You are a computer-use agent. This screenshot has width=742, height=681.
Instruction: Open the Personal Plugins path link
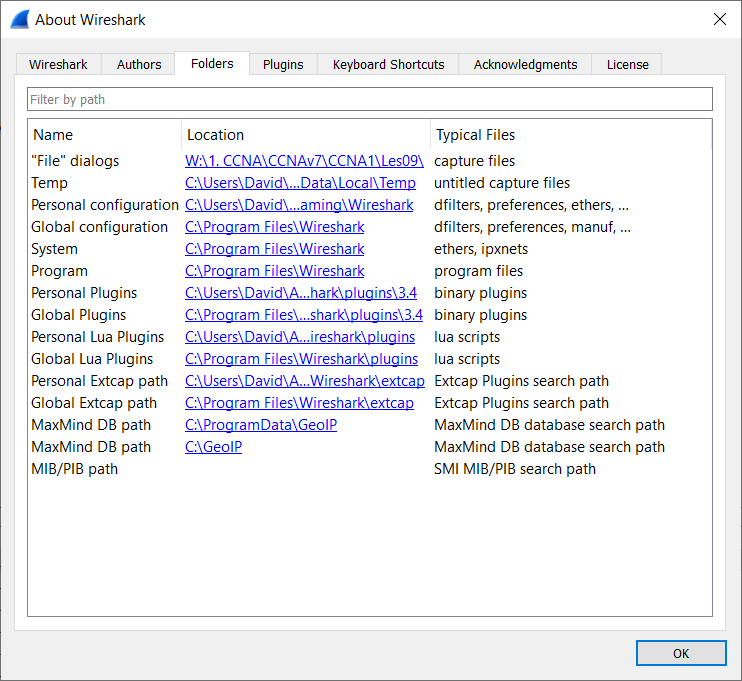pyautogui.click(x=301, y=293)
